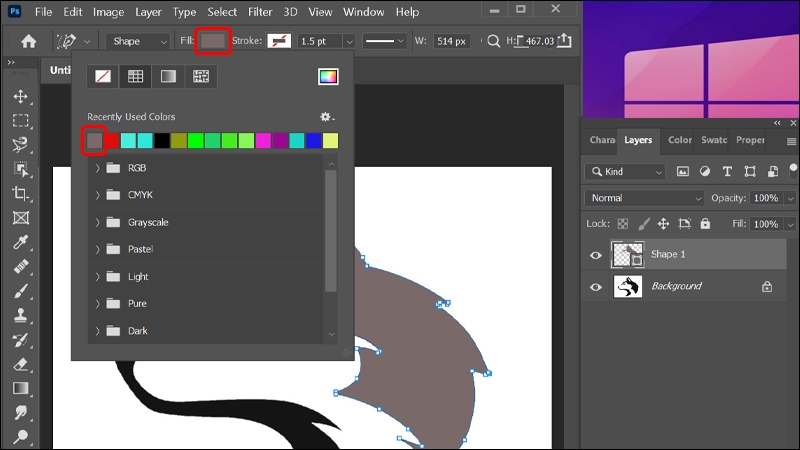800x450 pixels.
Task: Open the File menu
Action: pyautogui.click(x=43, y=12)
